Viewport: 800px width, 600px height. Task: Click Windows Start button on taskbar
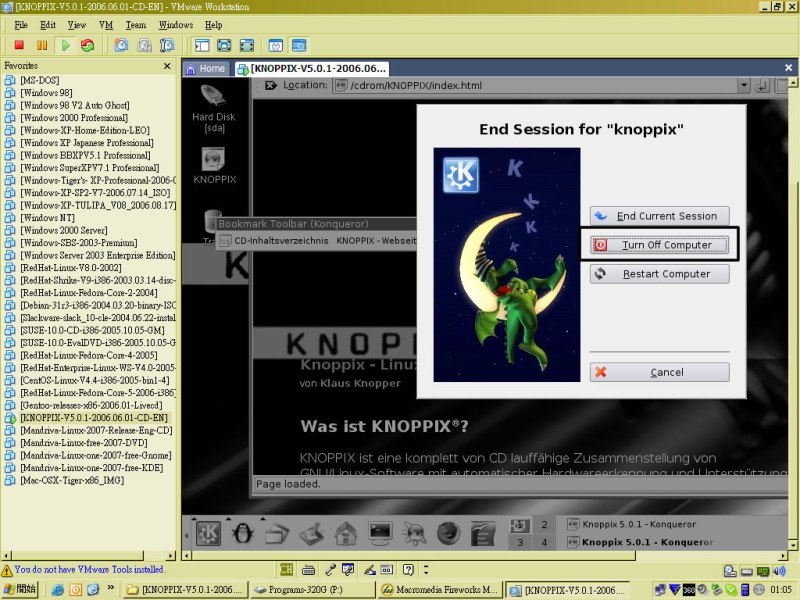tap(19, 590)
